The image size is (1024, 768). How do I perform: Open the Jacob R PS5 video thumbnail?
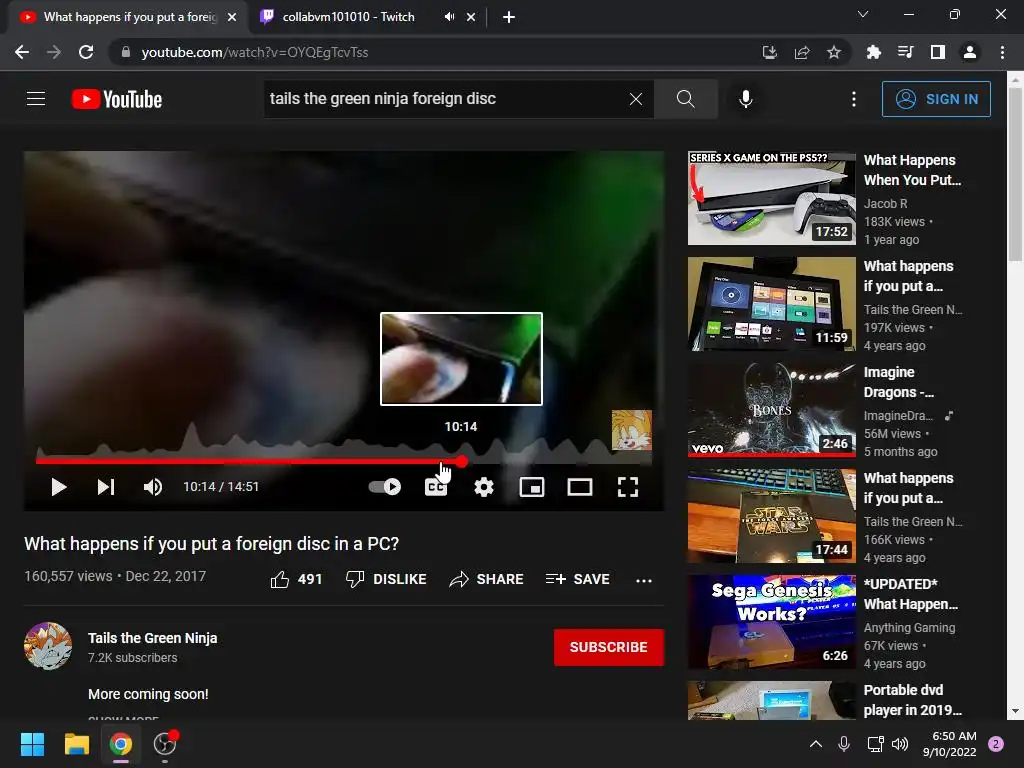[771, 198]
